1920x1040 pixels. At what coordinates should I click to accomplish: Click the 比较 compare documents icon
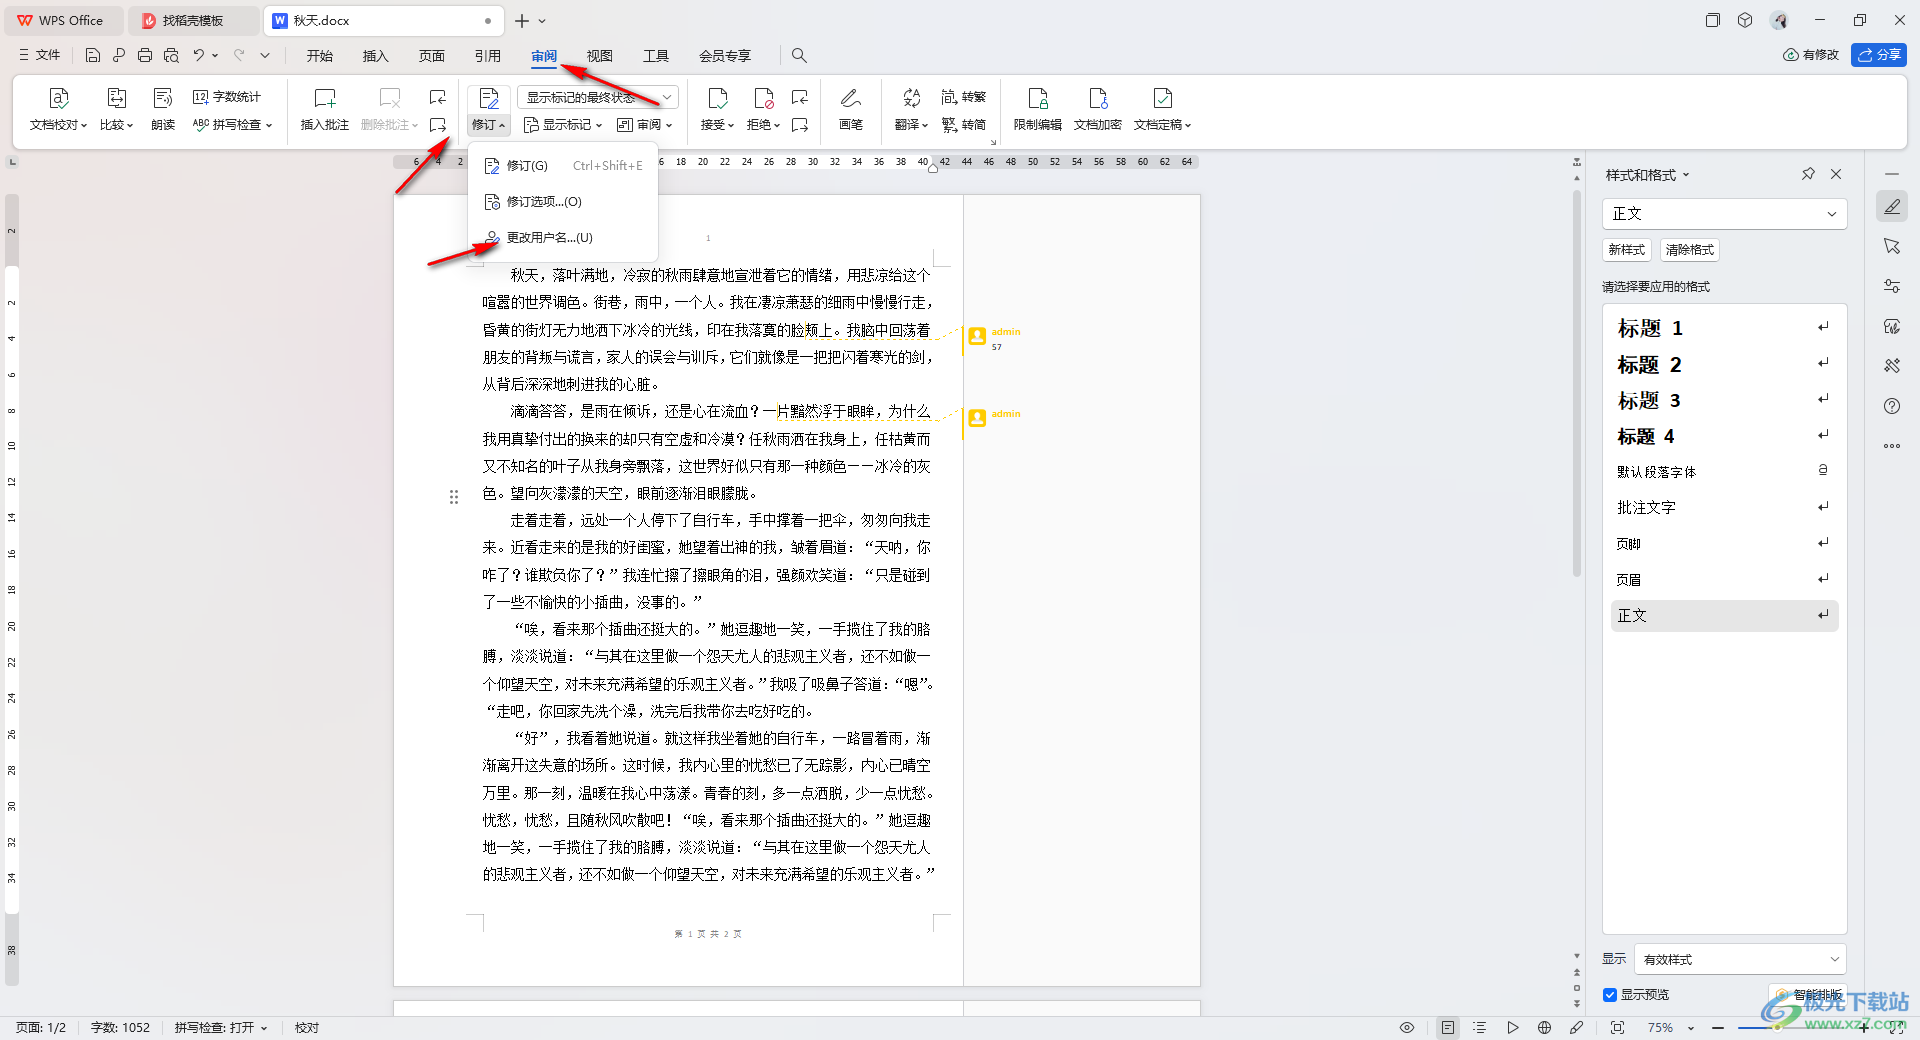pos(116,98)
